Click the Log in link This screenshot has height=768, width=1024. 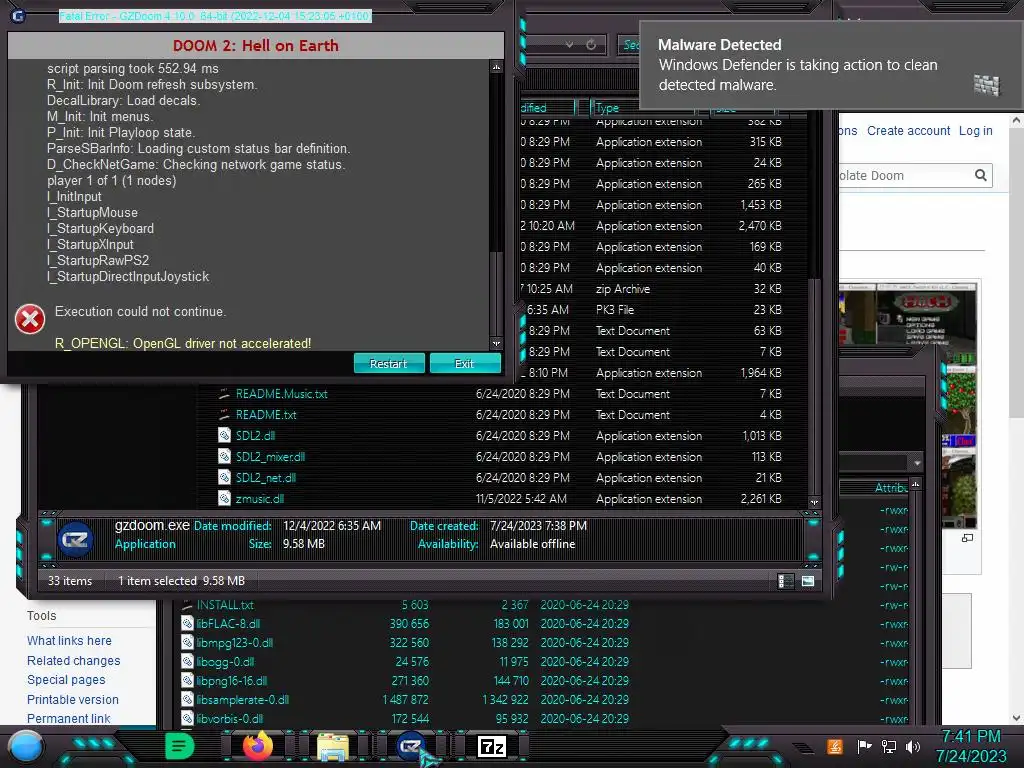pos(975,131)
